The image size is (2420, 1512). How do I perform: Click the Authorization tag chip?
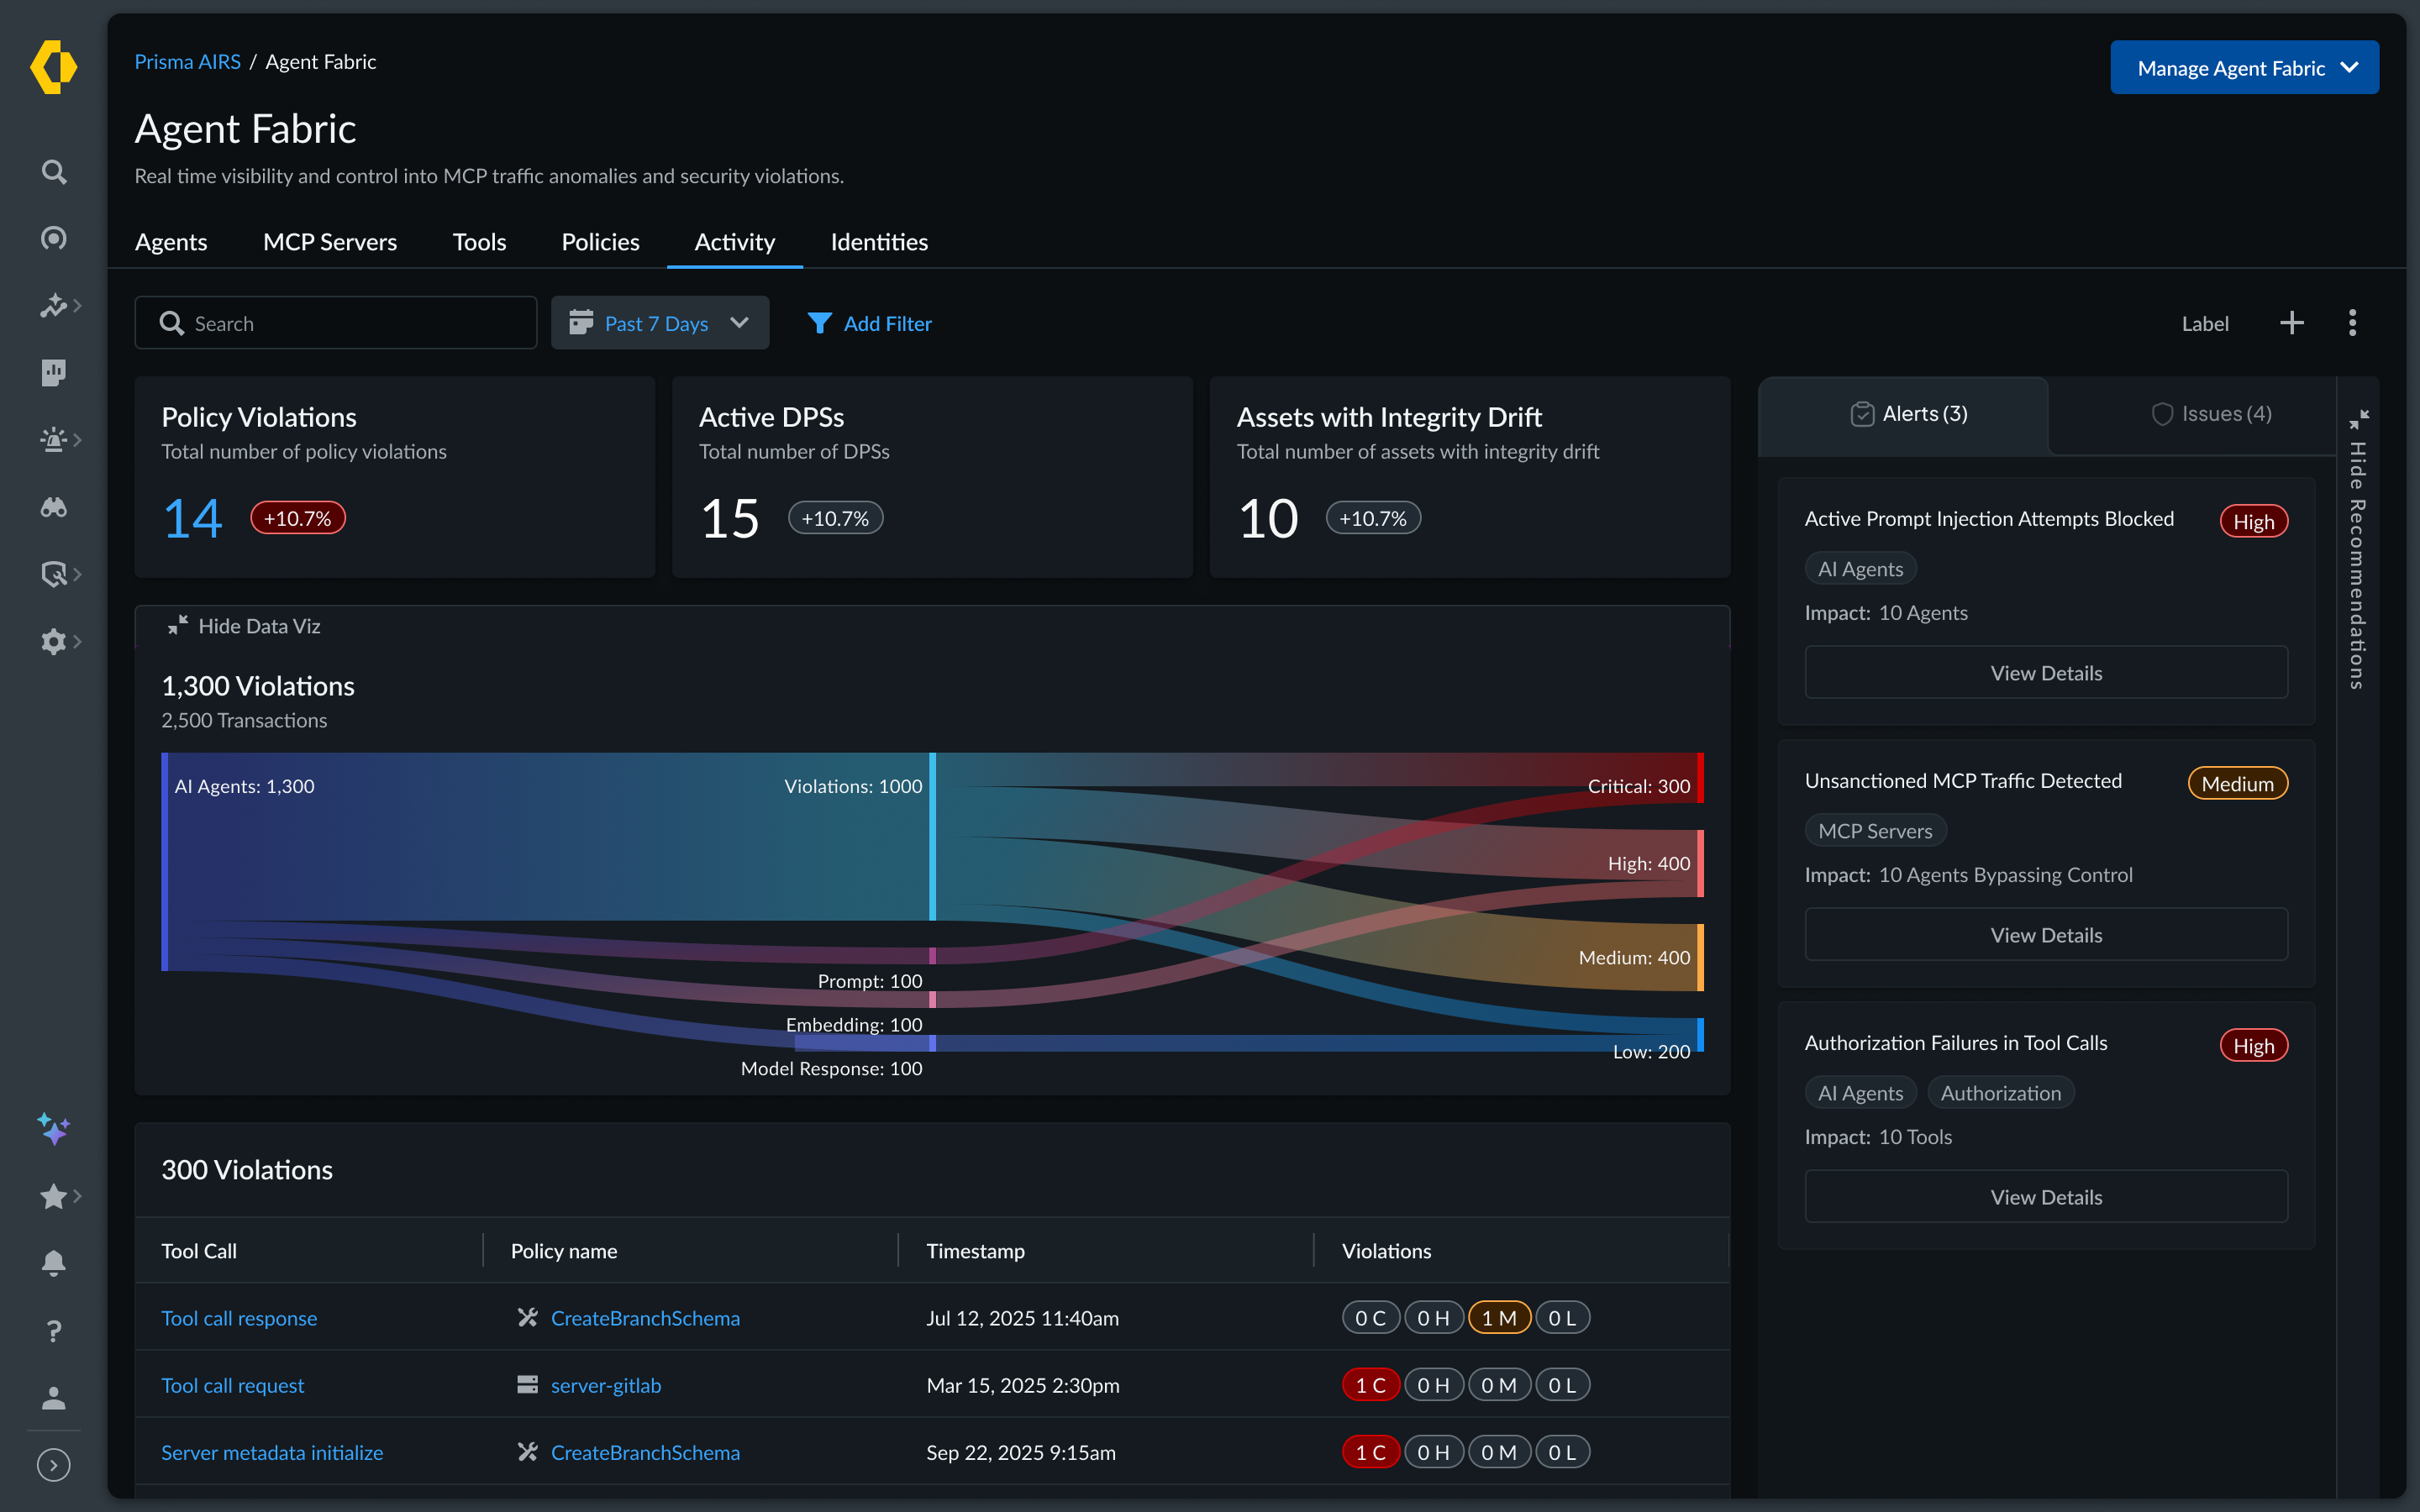(2000, 1093)
